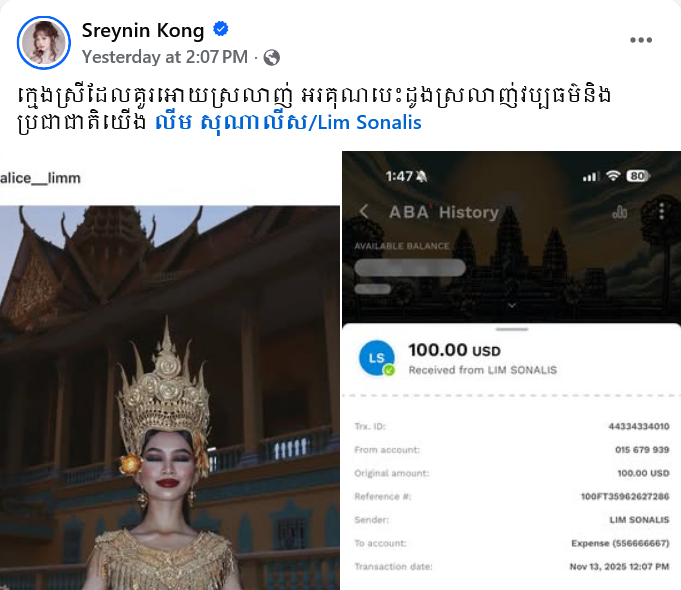Screen dimensions: 681x590
Task: Click the transaction ID 44334334010
Action: tap(638, 426)
